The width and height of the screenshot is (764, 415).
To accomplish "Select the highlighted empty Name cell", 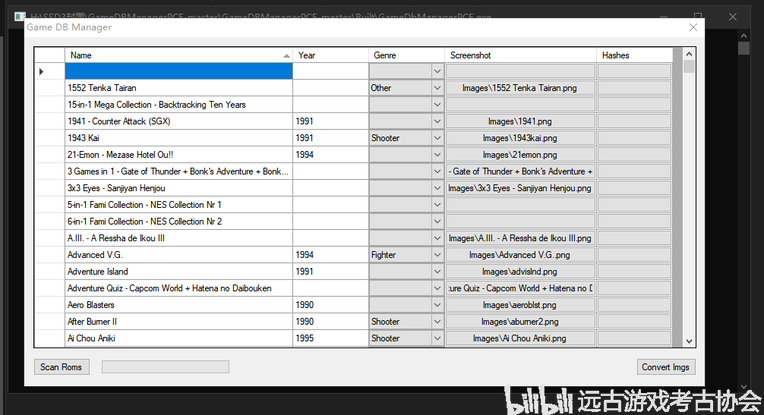I will coord(178,72).
